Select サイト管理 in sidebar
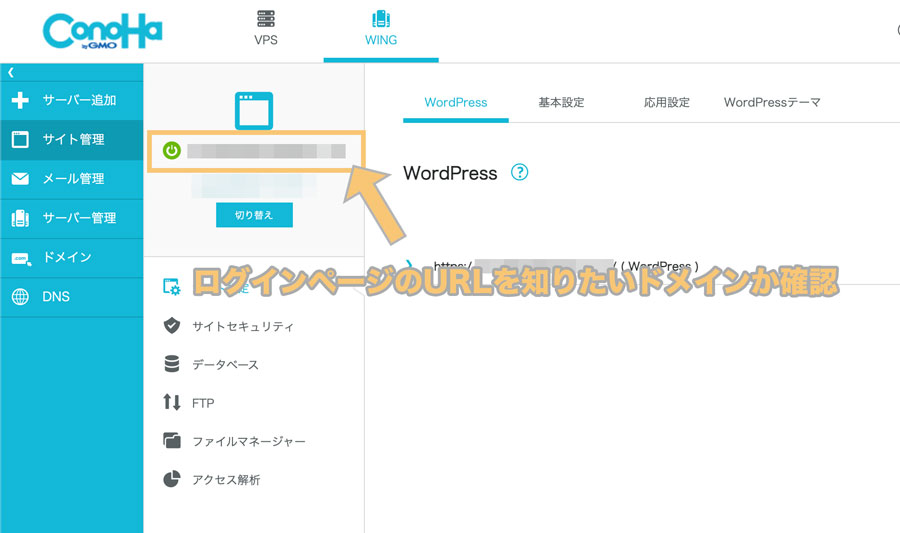The height and width of the screenshot is (533, 900). coord(72,139)
